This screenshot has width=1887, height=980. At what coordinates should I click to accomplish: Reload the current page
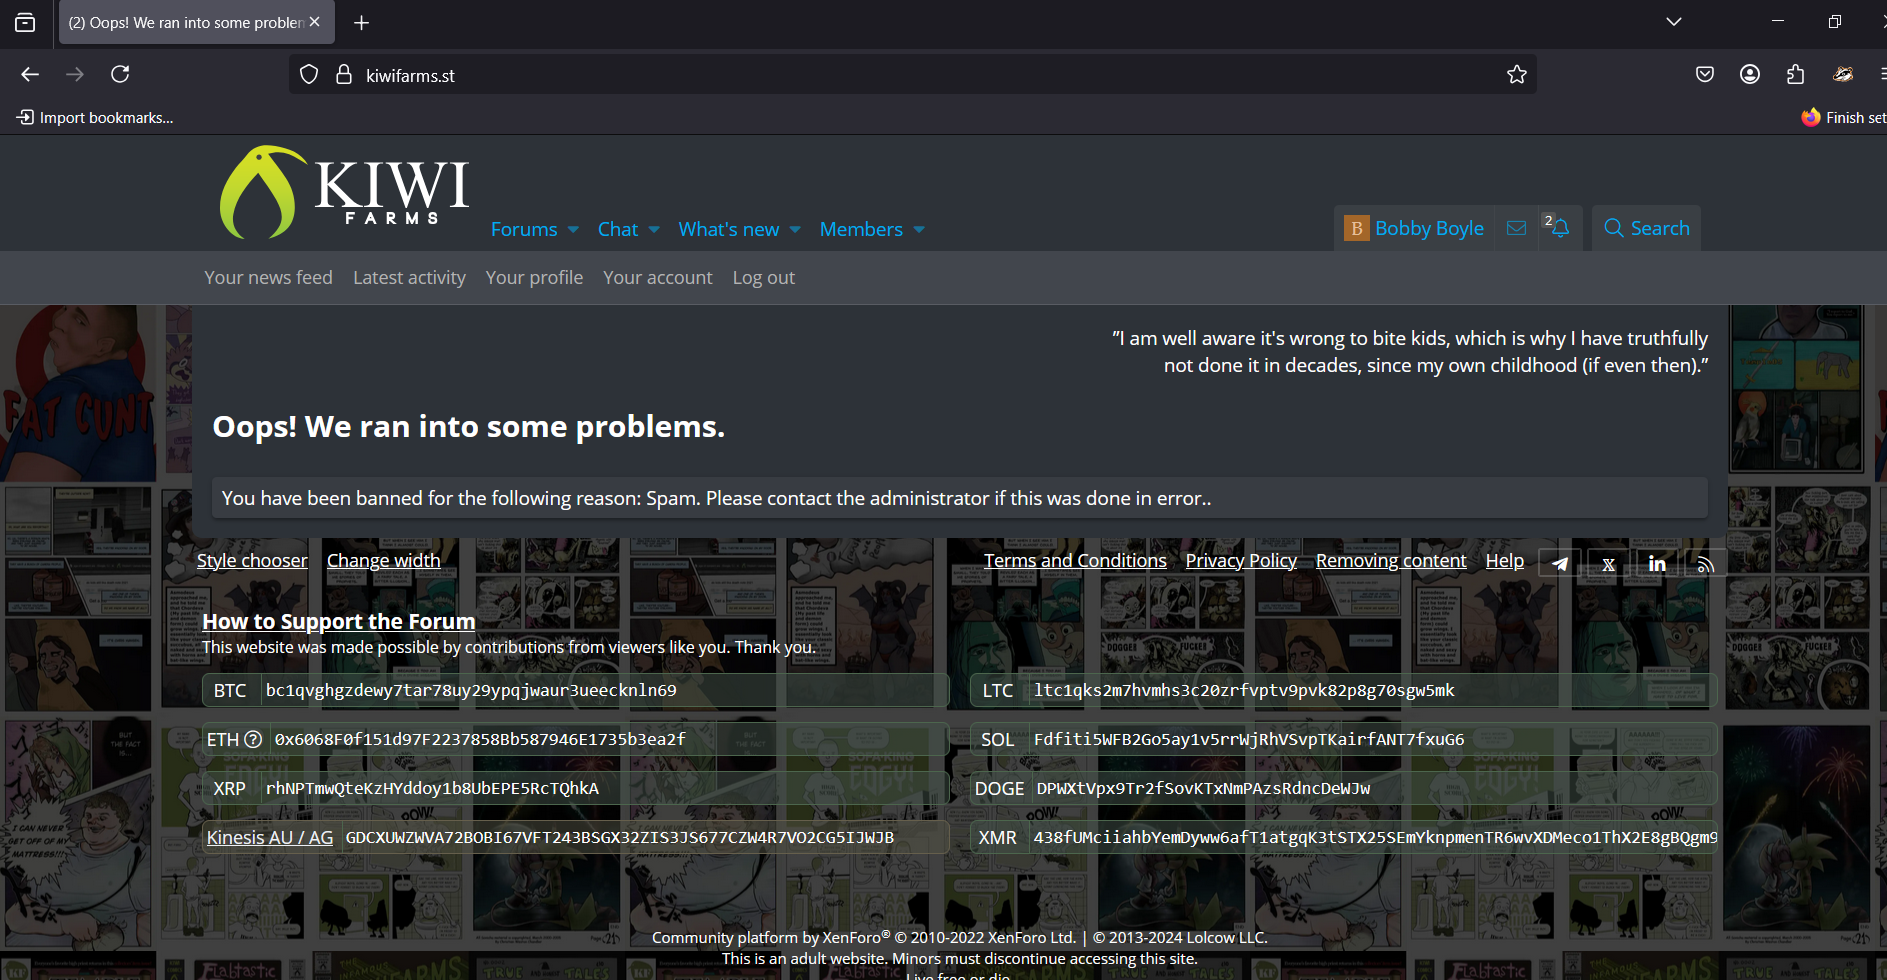(120, 74)
